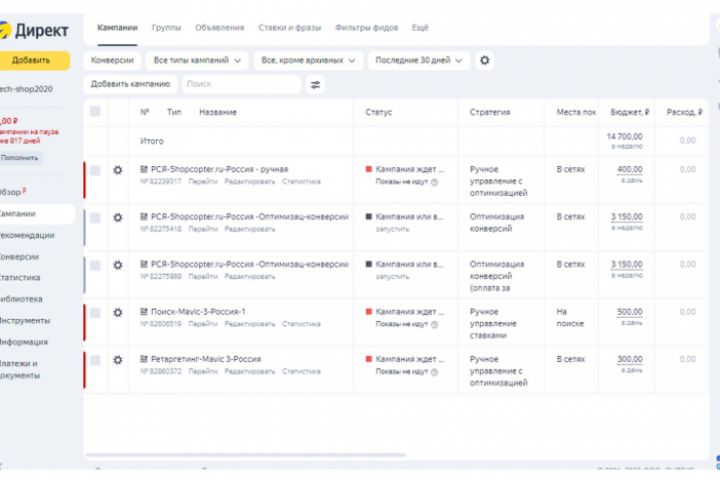Click type icon of РСЯ-Shopcopter.ru-Россия - ручная
The height and width of the screenshot is (480, 720).
144,169
